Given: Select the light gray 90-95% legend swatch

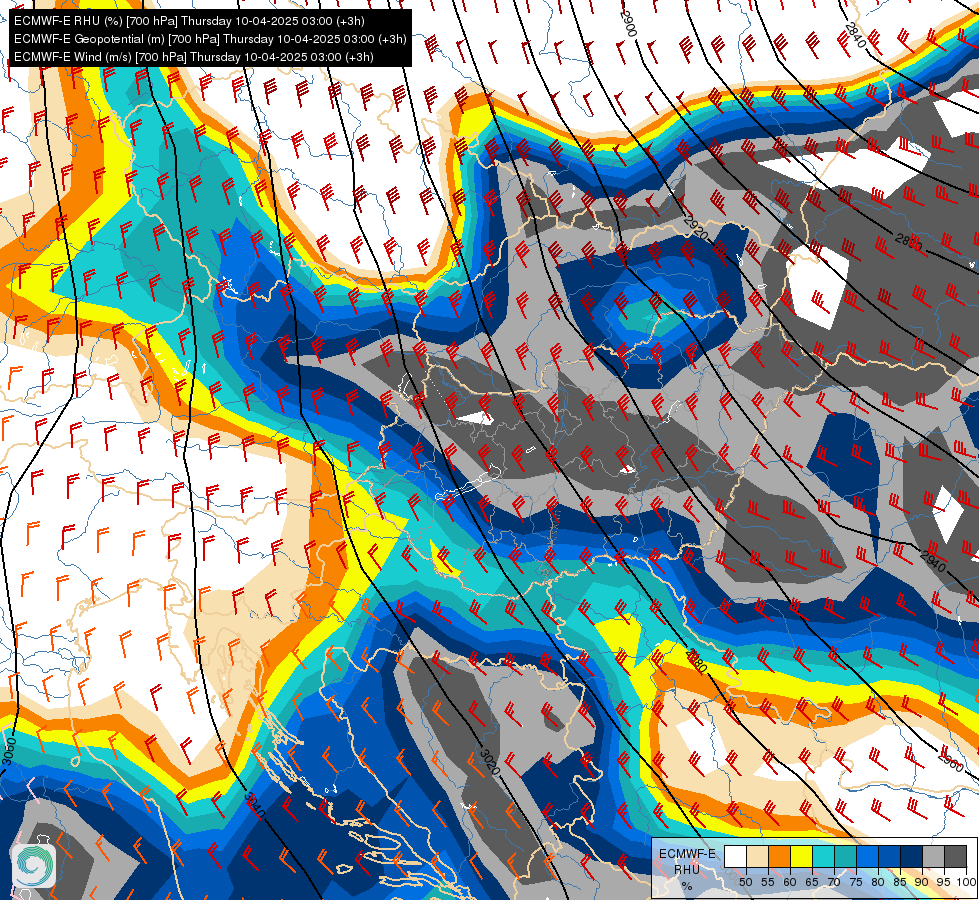Looking at the screenshot, I should point(933,856).
